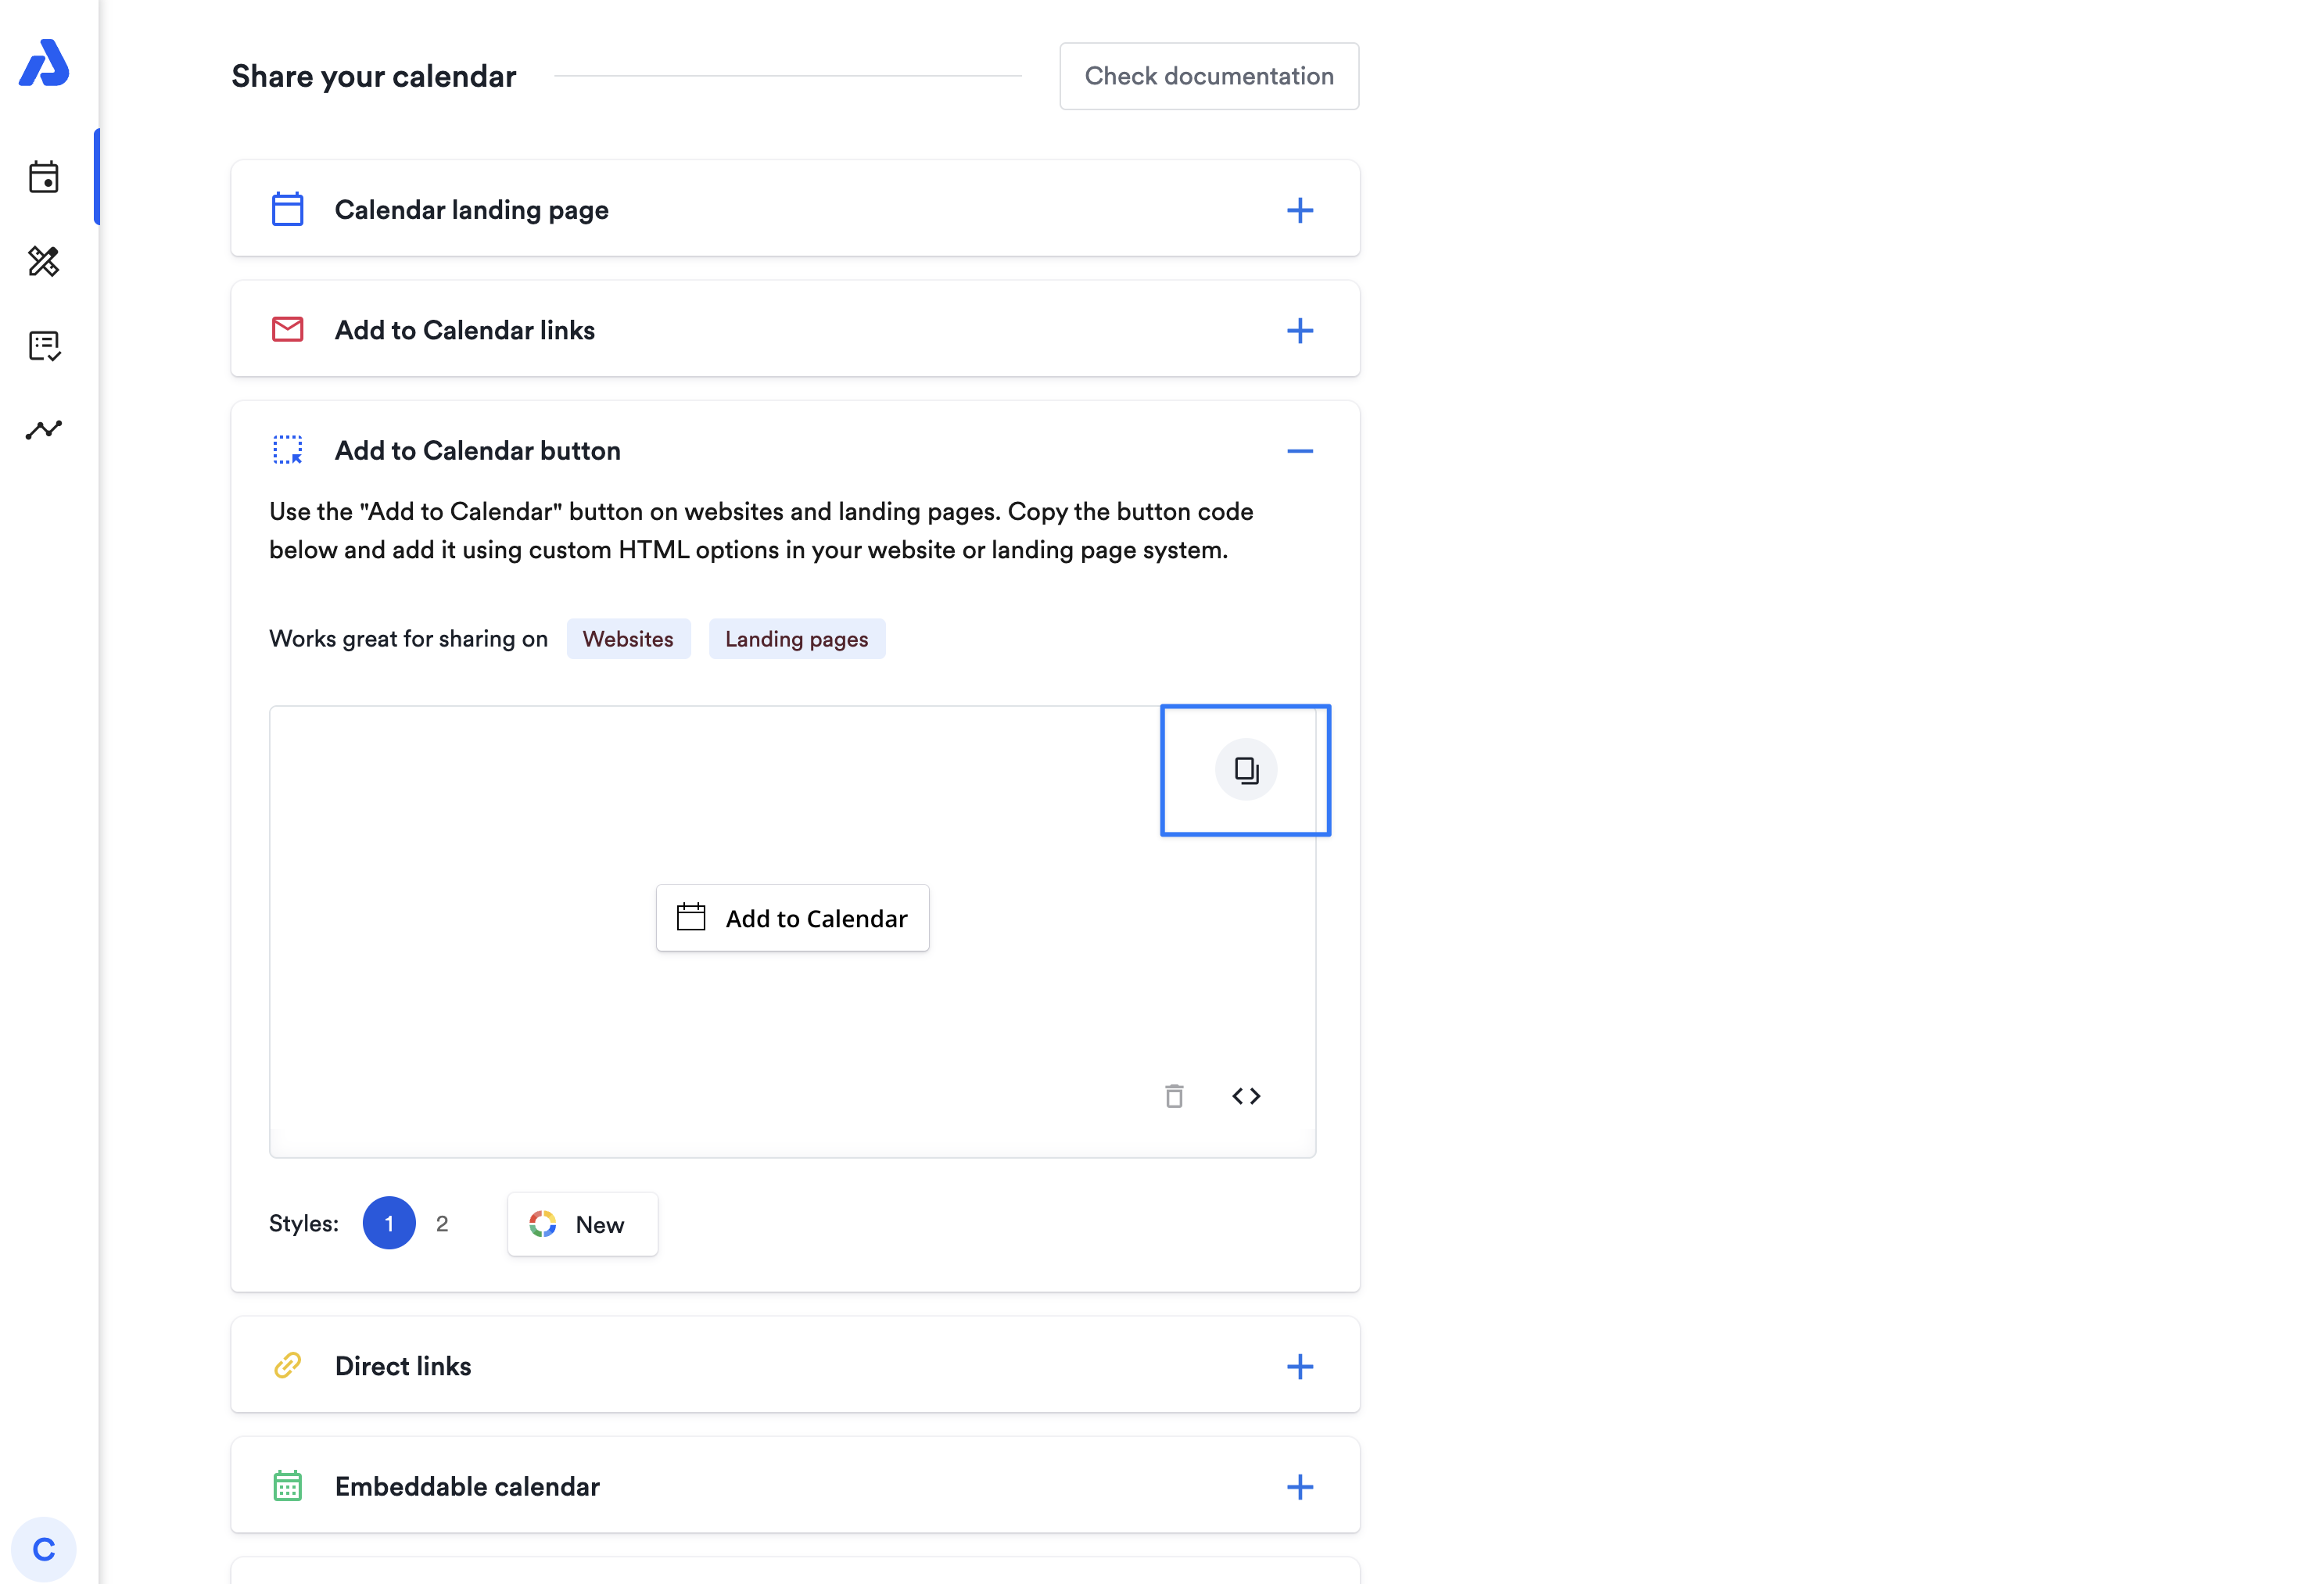This screenshot has height=1584, width=2324.
Task: Select button style 1
Action: pyautogui.click(x=389, y=1223)
